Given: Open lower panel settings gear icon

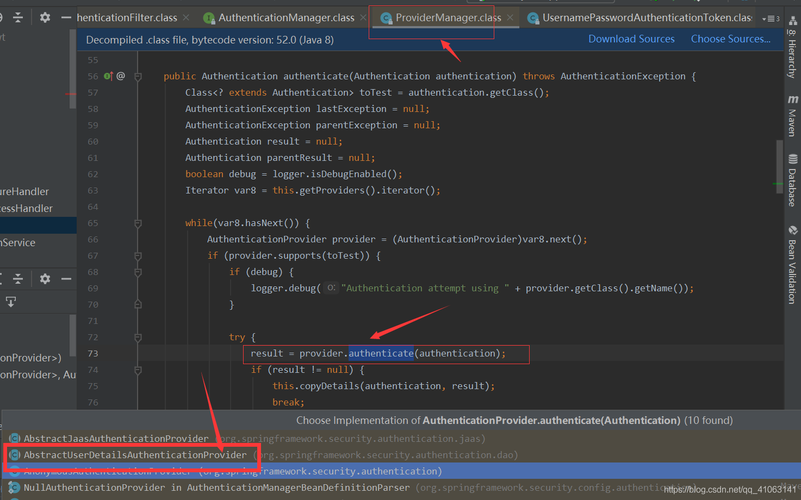Looking at the screenshot, I should point(45,279).
